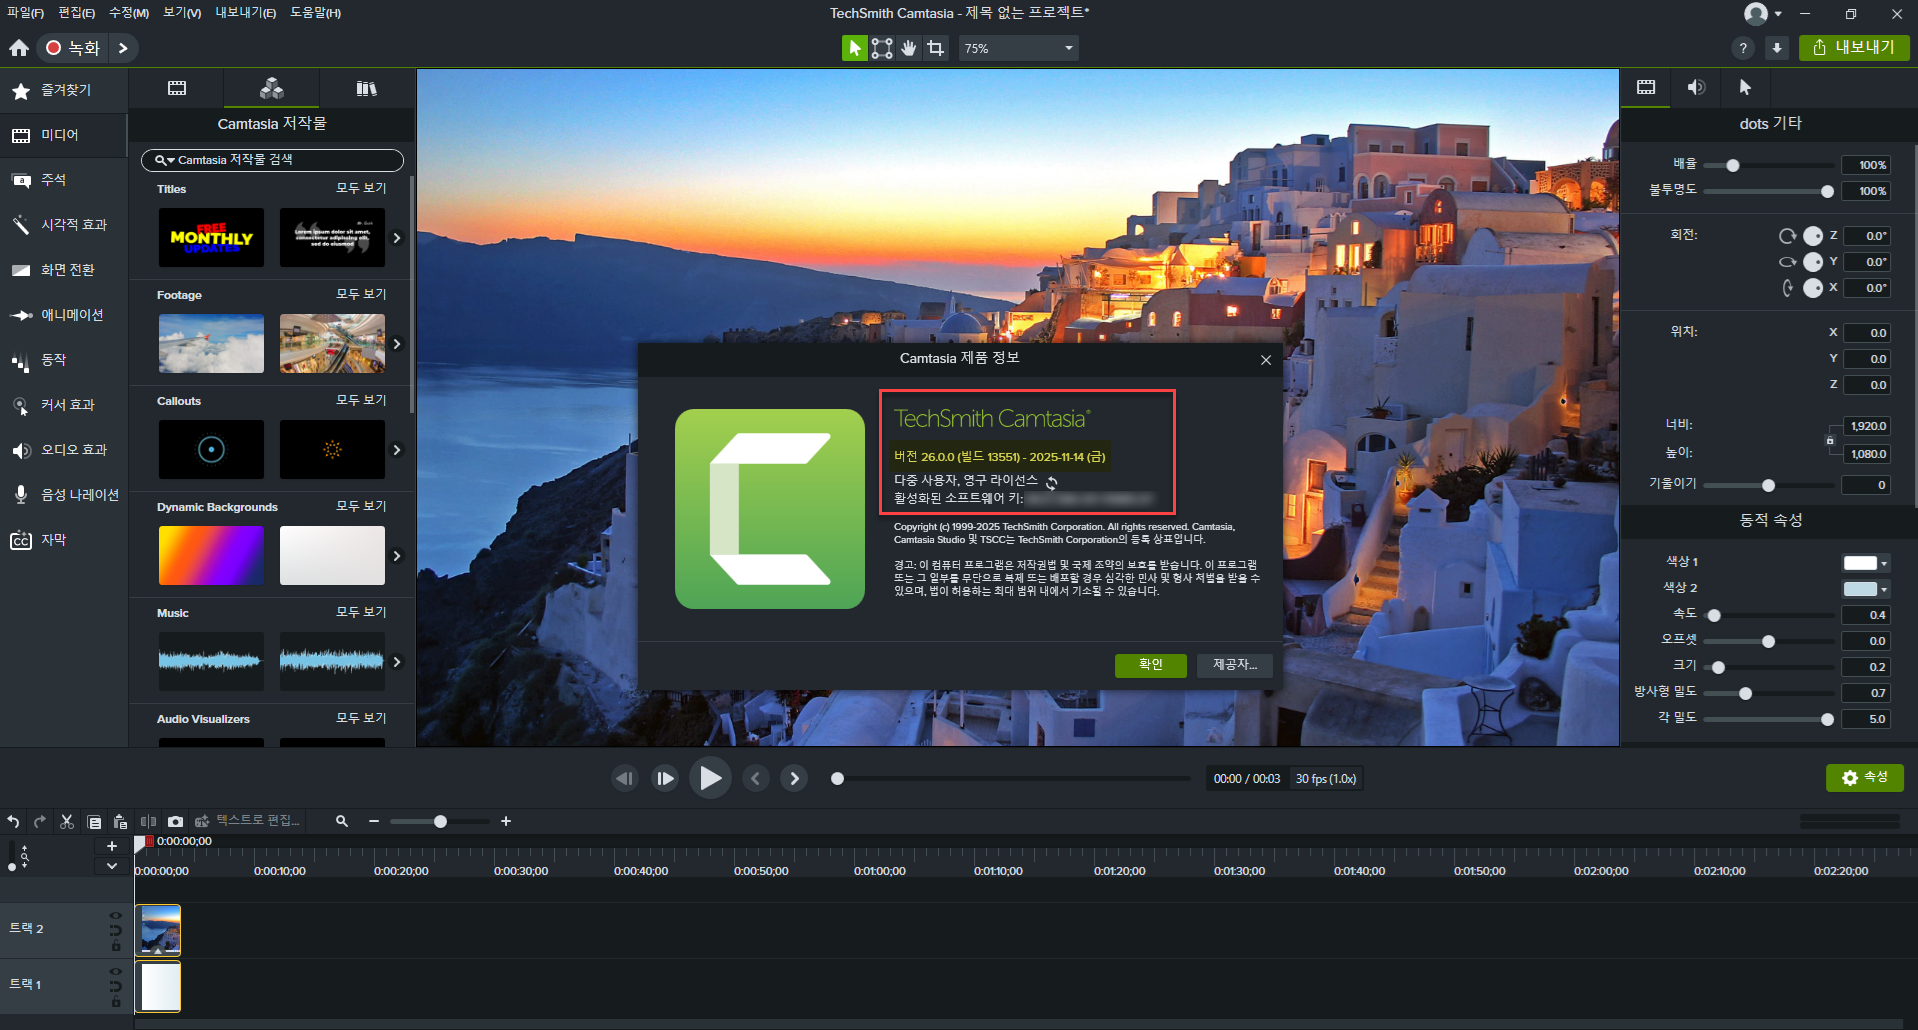Click the Home icon in the top bar
The height and width of the screenshot is (1030, 1918).
coord(19,48)
